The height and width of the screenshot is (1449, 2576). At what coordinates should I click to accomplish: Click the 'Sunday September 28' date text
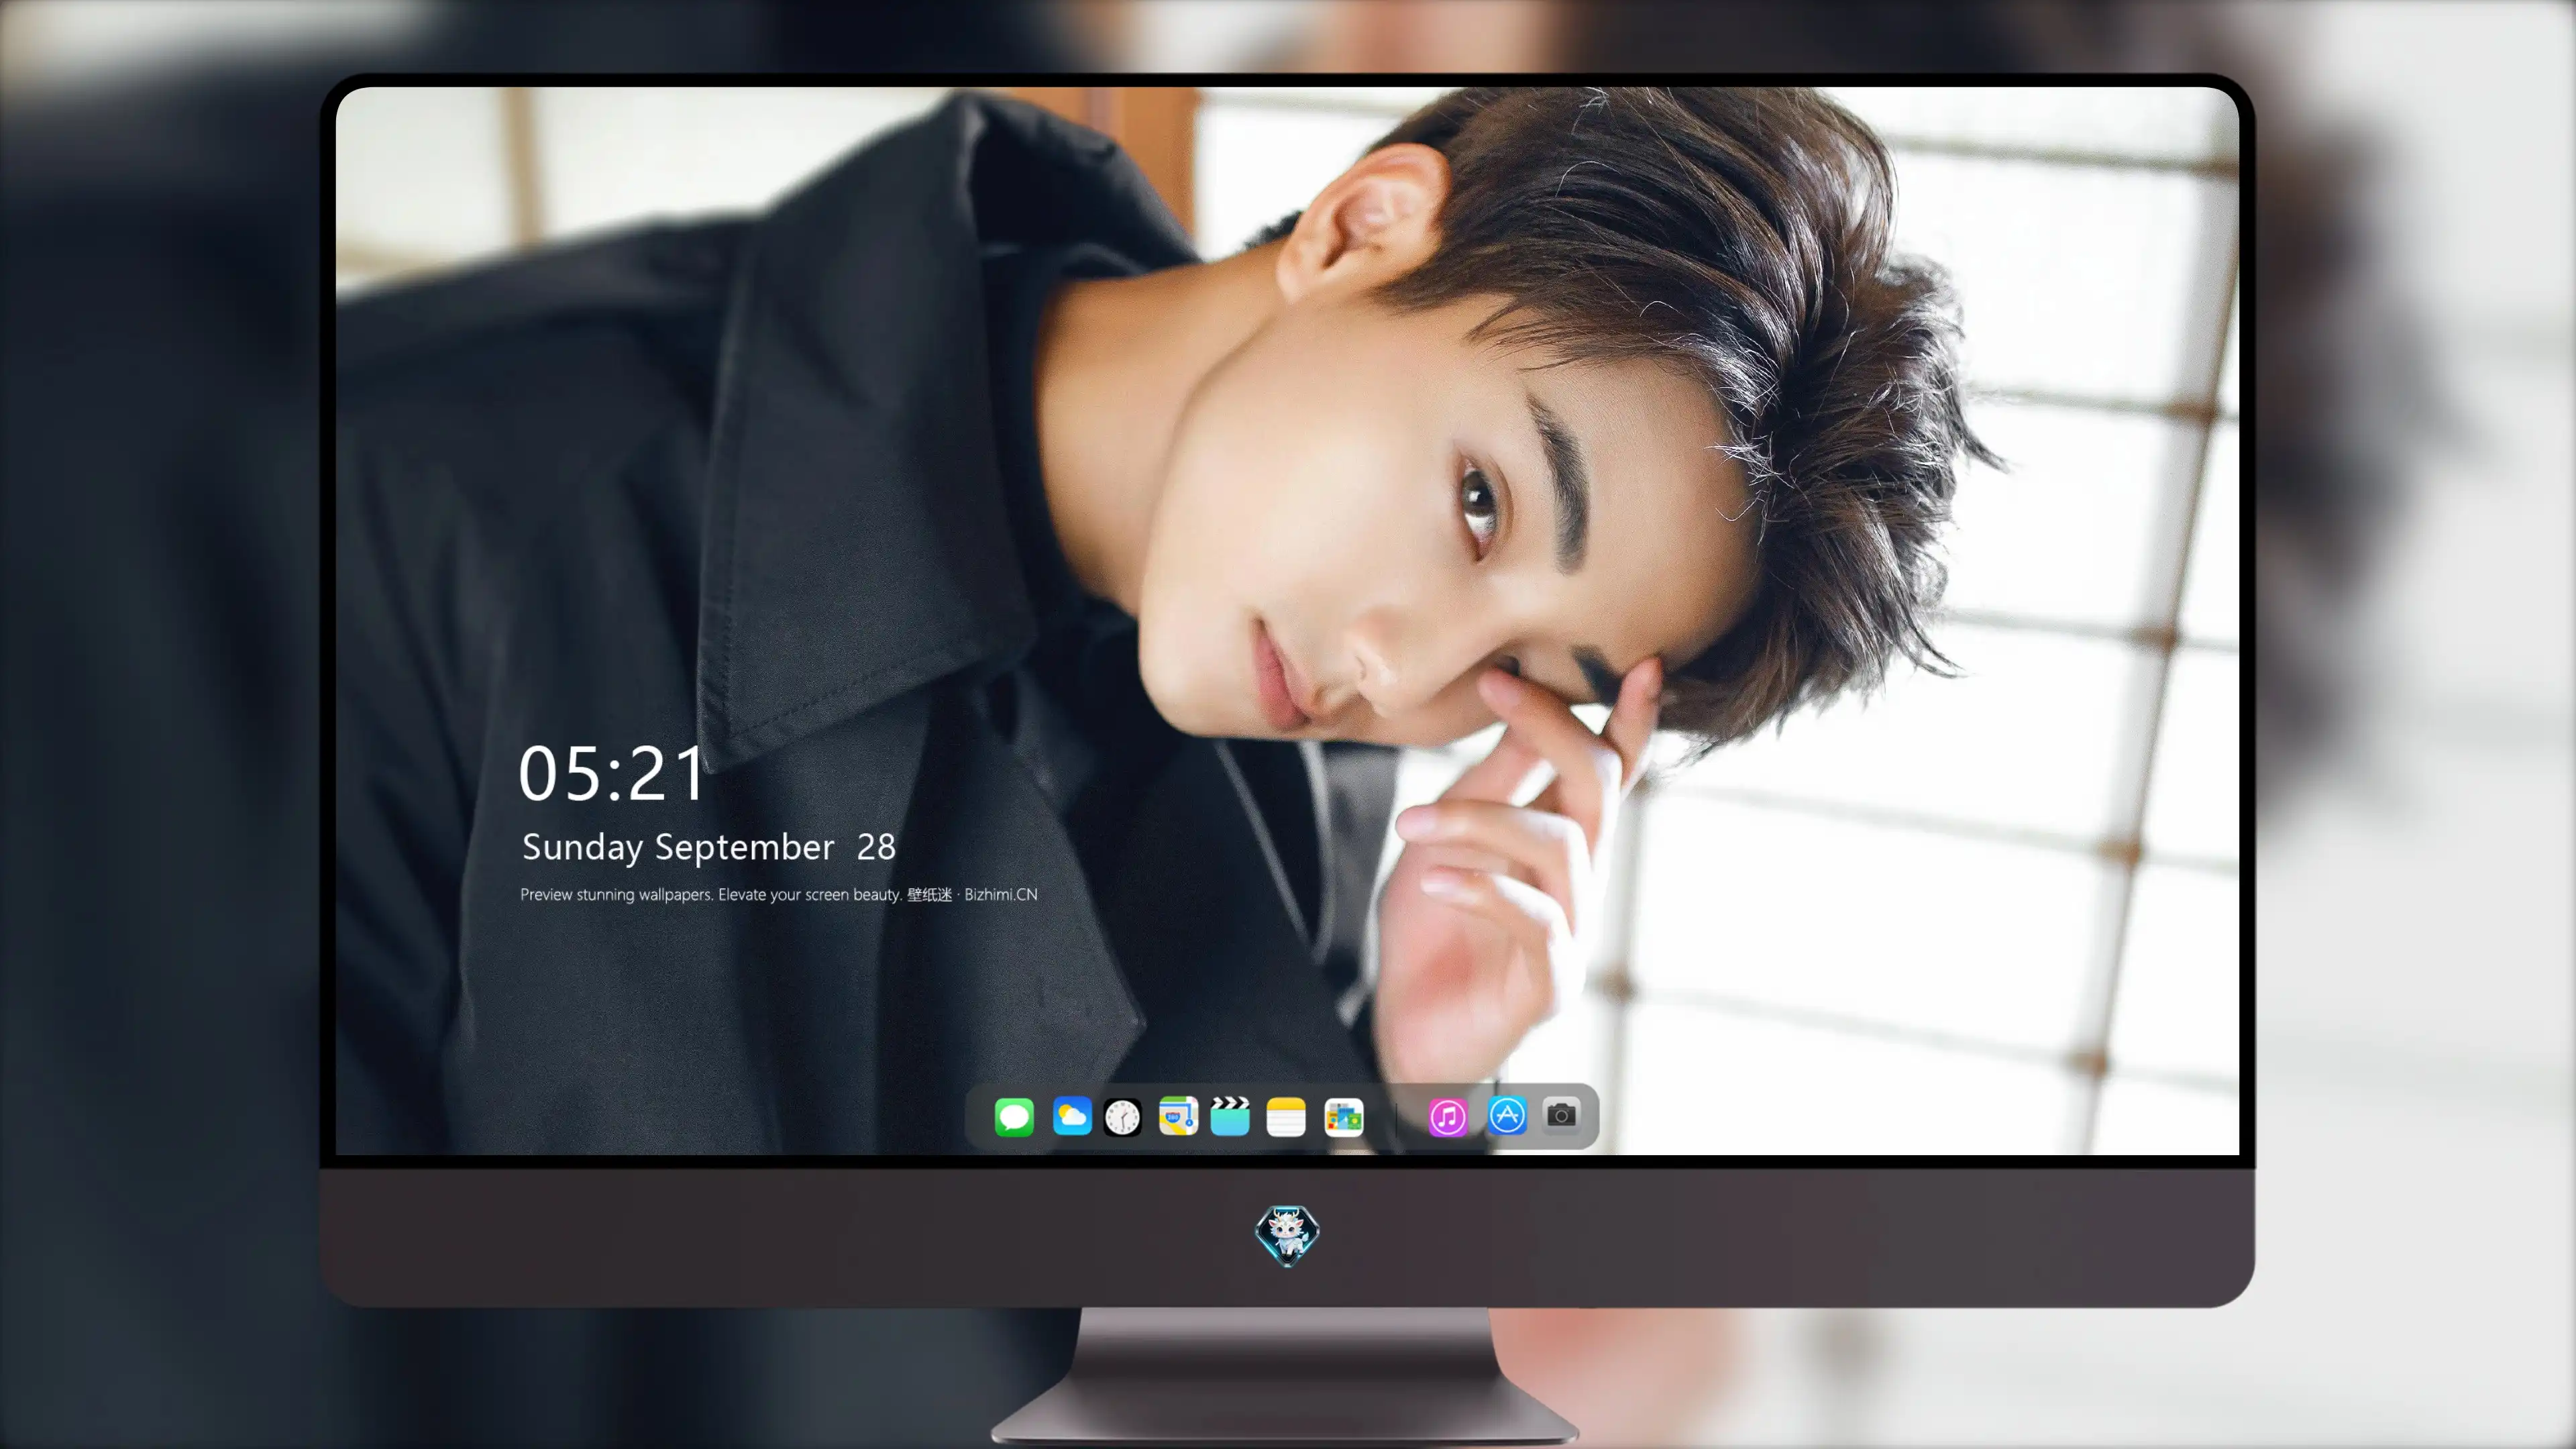point(709,847)
